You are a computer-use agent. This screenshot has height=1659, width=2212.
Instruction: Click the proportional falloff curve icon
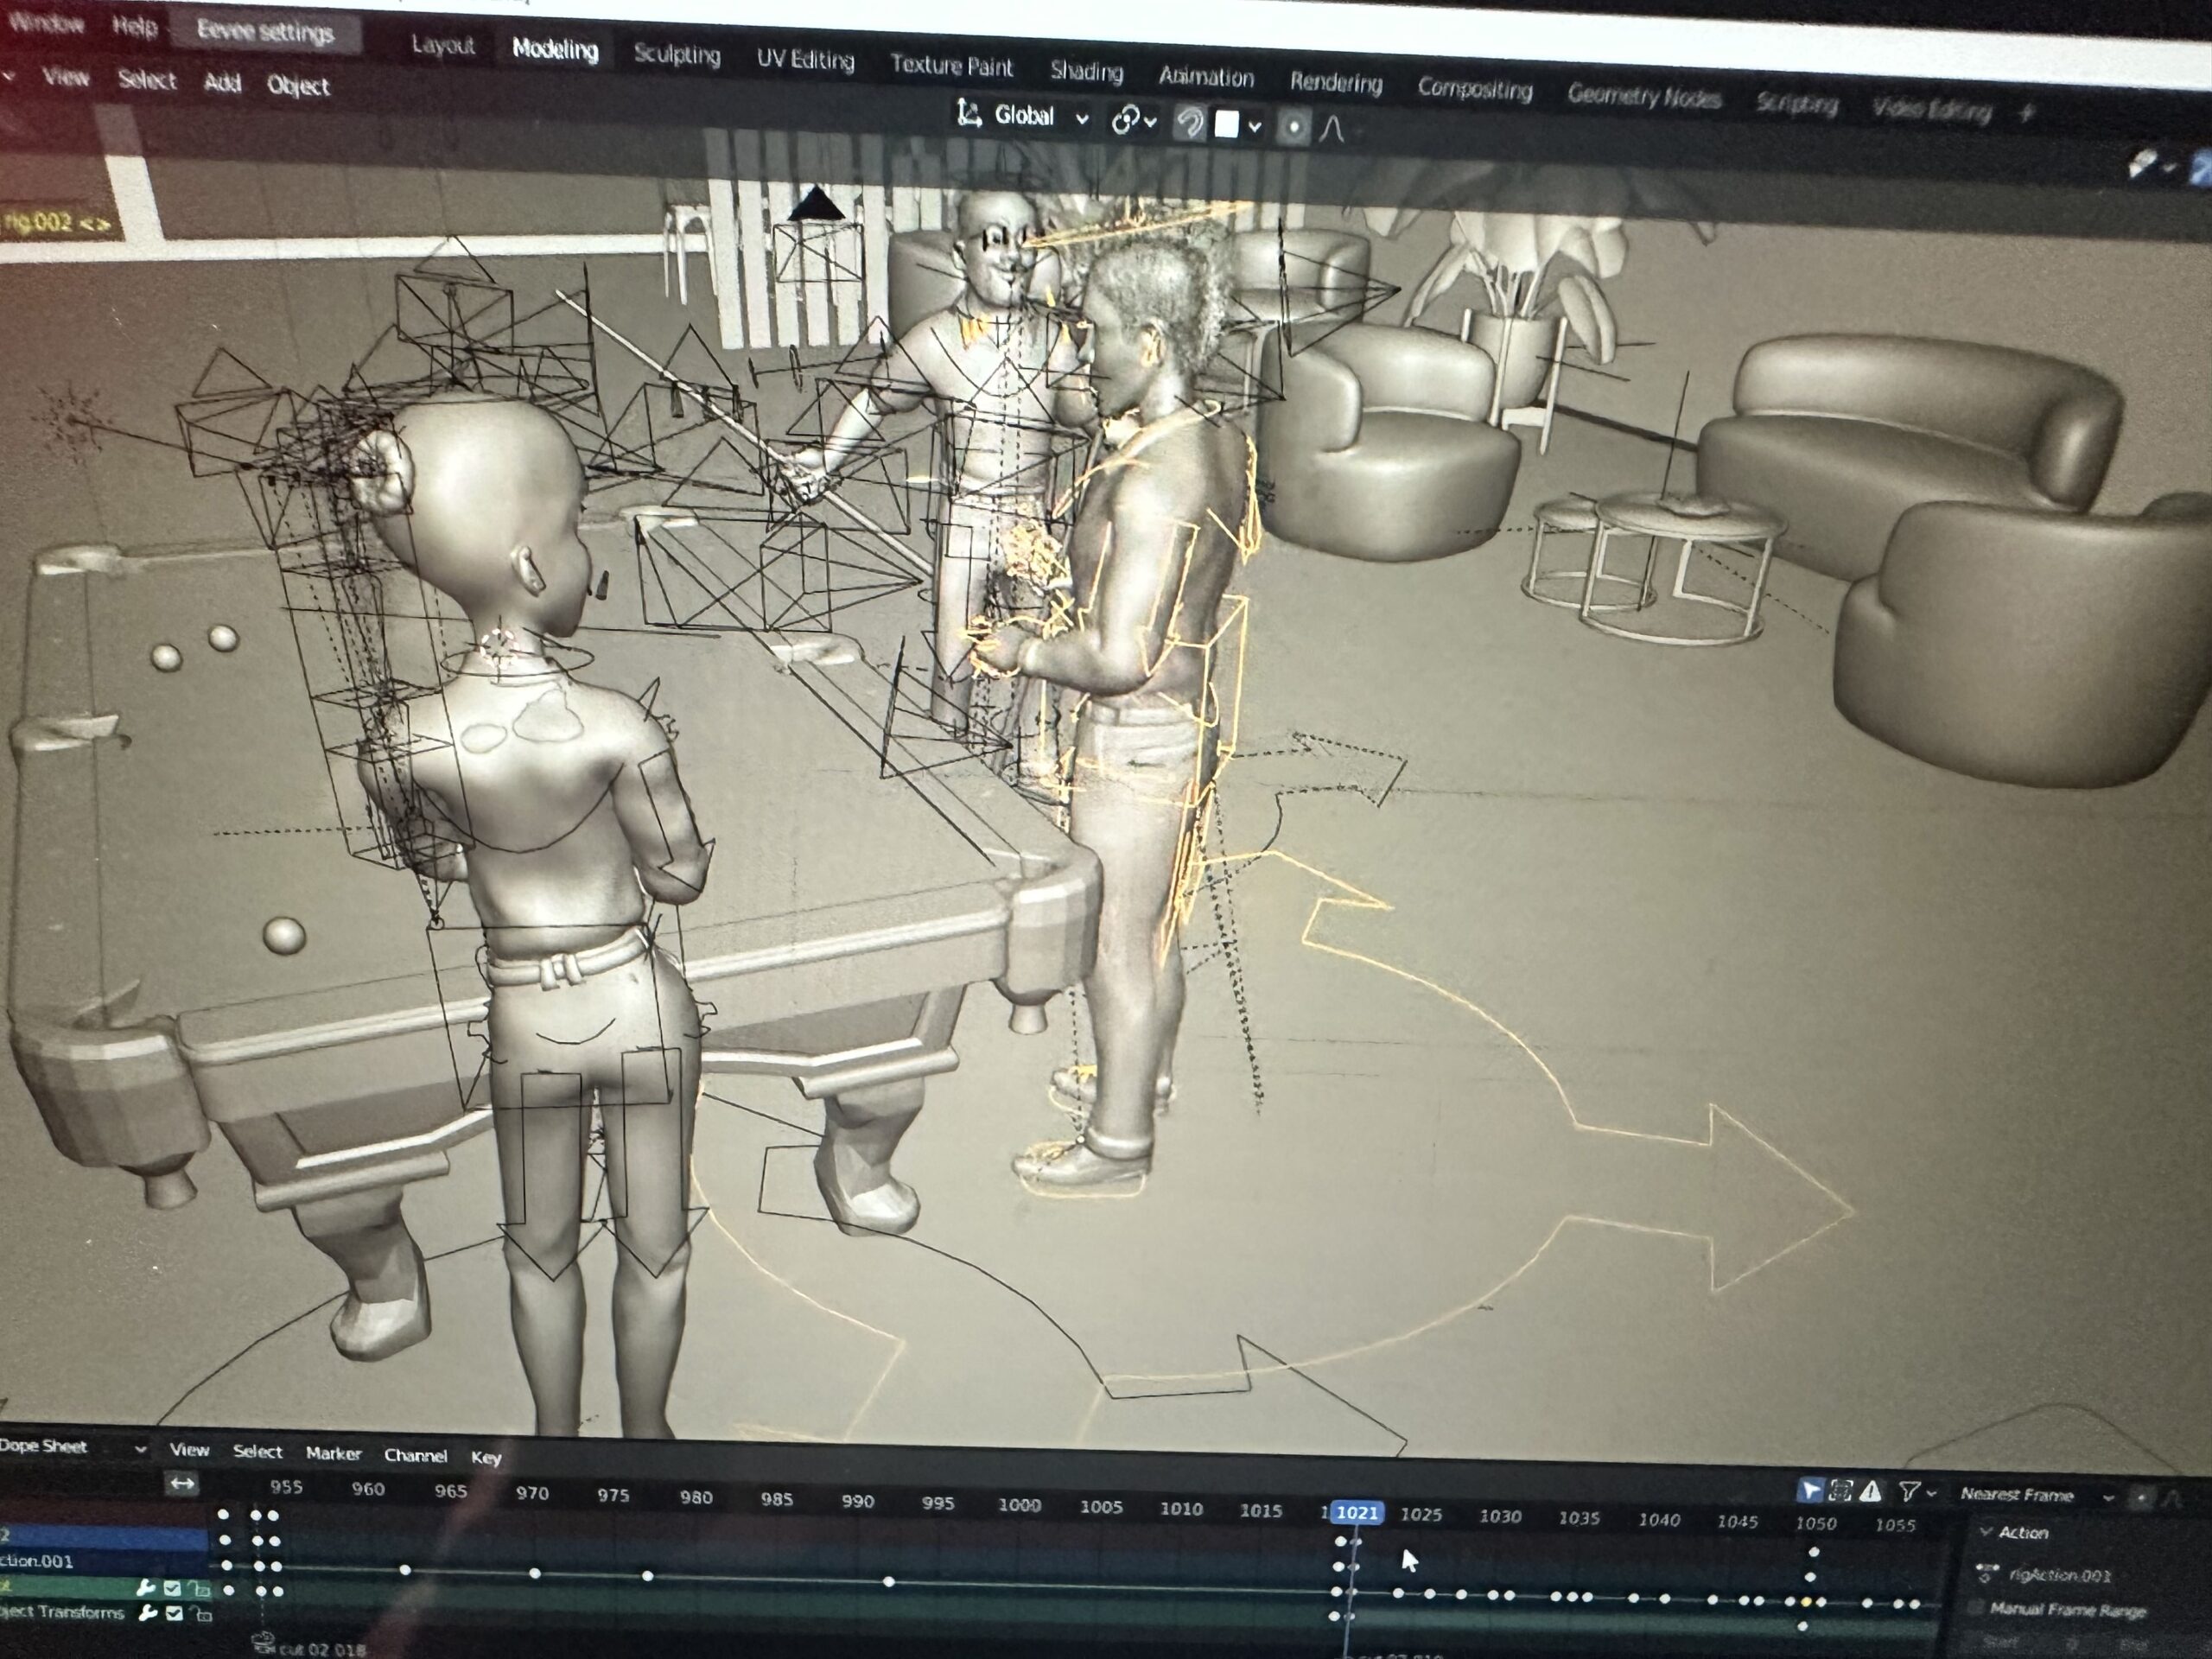coord(1332,129)
